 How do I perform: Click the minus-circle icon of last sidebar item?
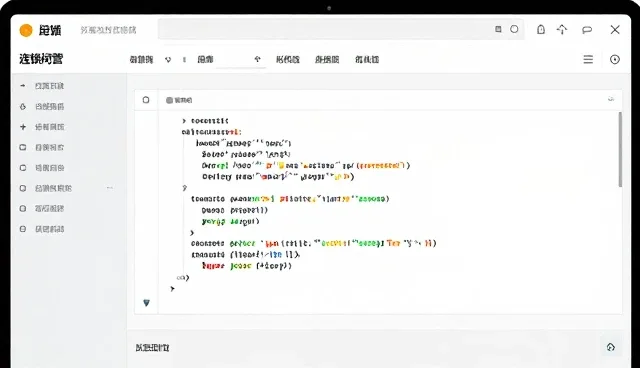[x=23, y=229]
